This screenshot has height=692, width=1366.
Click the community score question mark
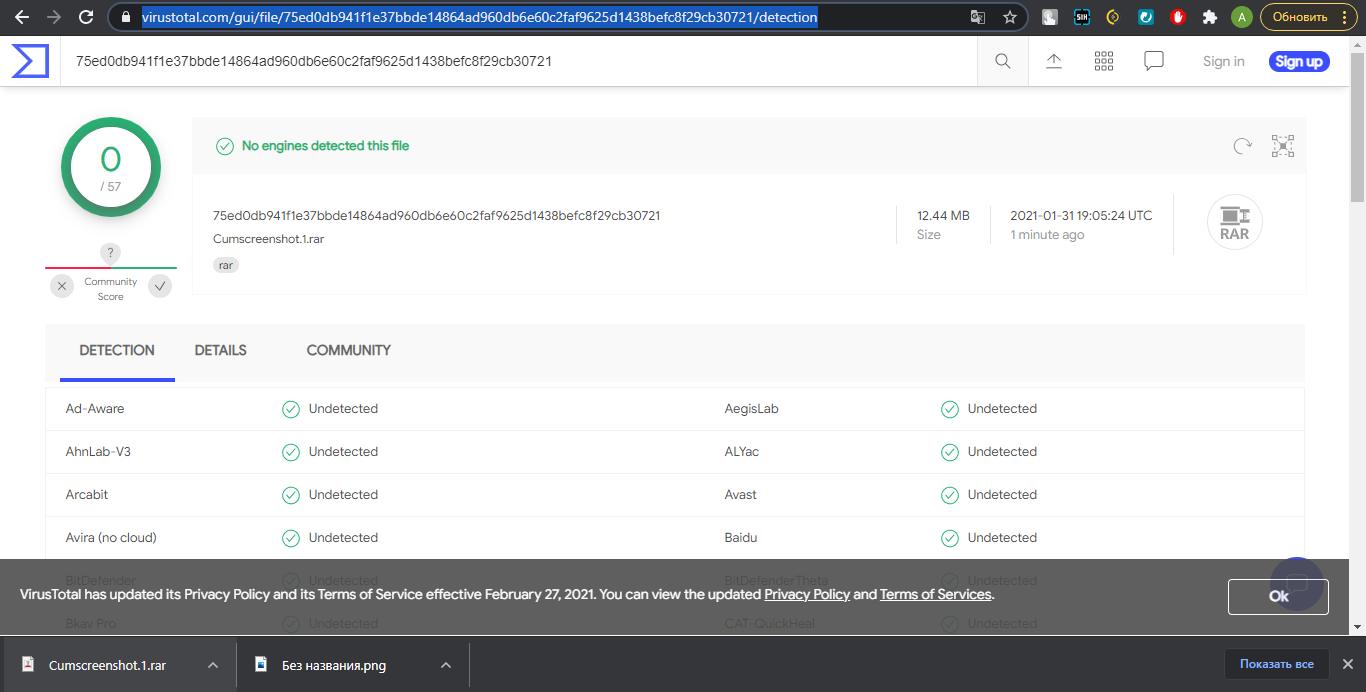pyautogui.click(x=111, y=253)
